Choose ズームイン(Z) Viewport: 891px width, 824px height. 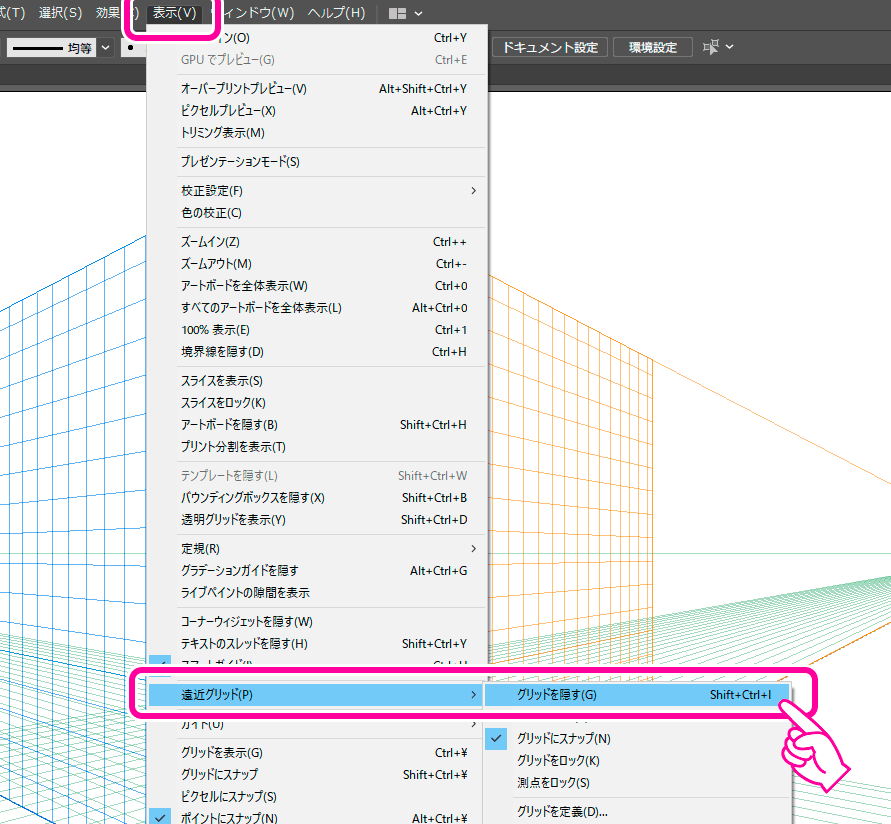tap(317, 242)
